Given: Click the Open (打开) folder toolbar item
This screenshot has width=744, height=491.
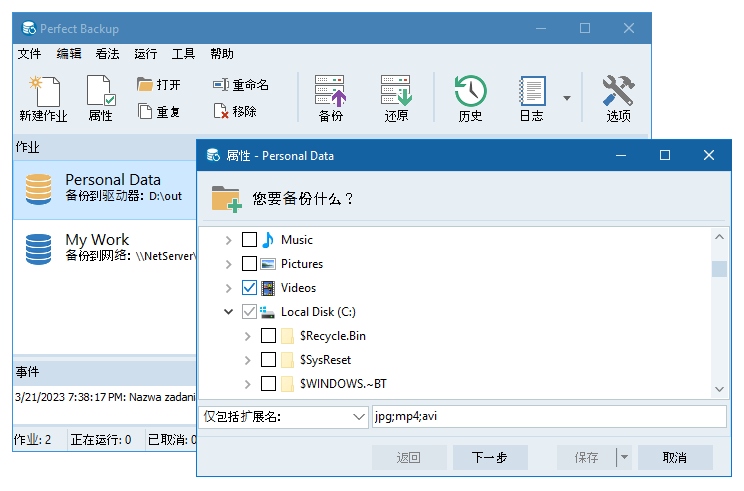Looking at the screenshot, I should (x=158, y=84).
